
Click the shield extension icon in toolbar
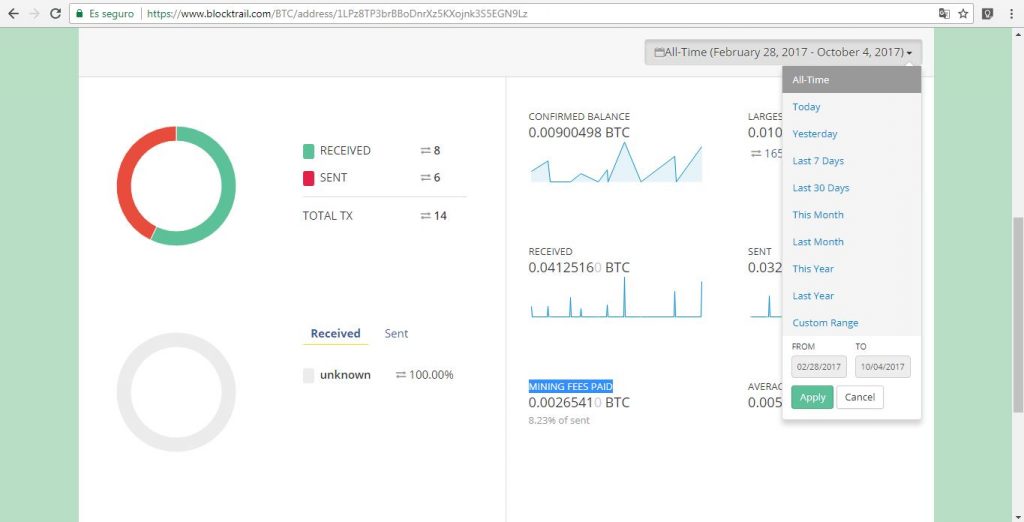click(x=987, y=14)
